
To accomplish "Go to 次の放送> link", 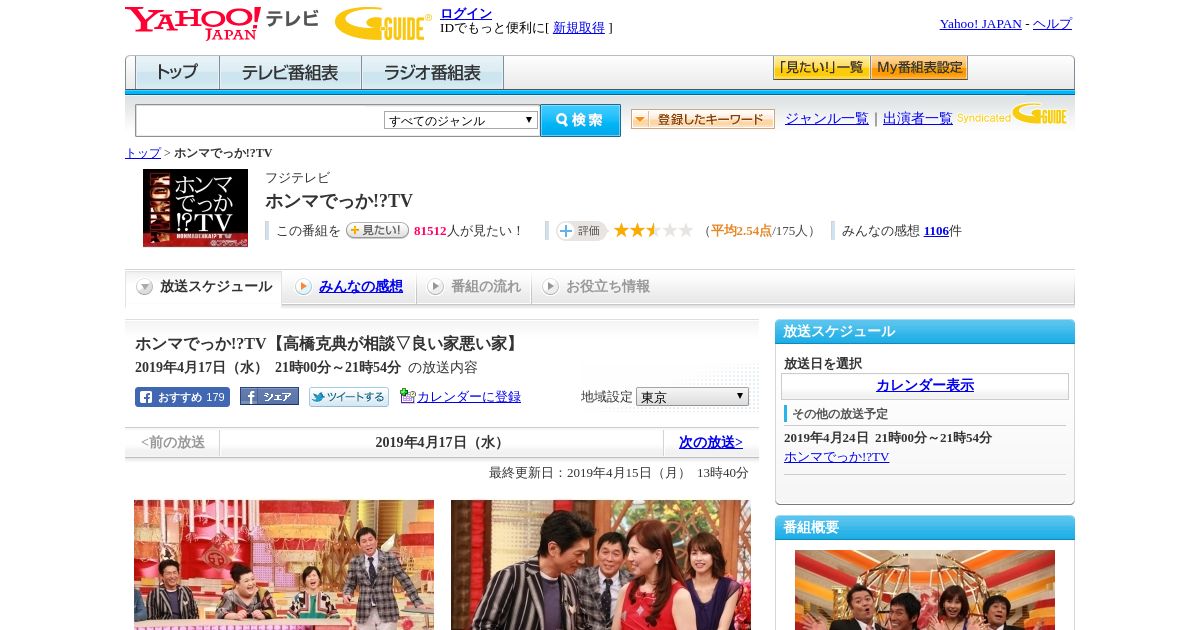I will [x=711, y=442].
